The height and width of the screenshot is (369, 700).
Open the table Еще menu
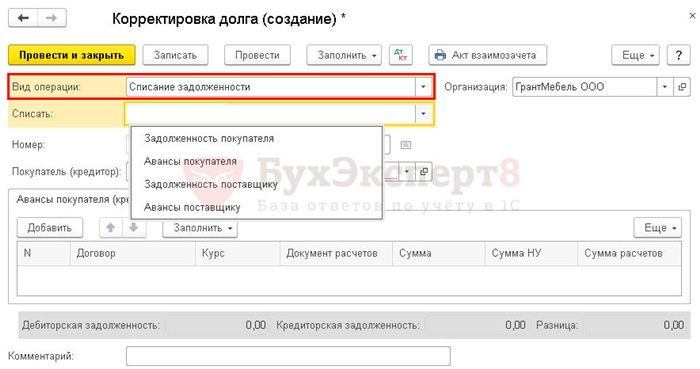click(x=658, y=228)
